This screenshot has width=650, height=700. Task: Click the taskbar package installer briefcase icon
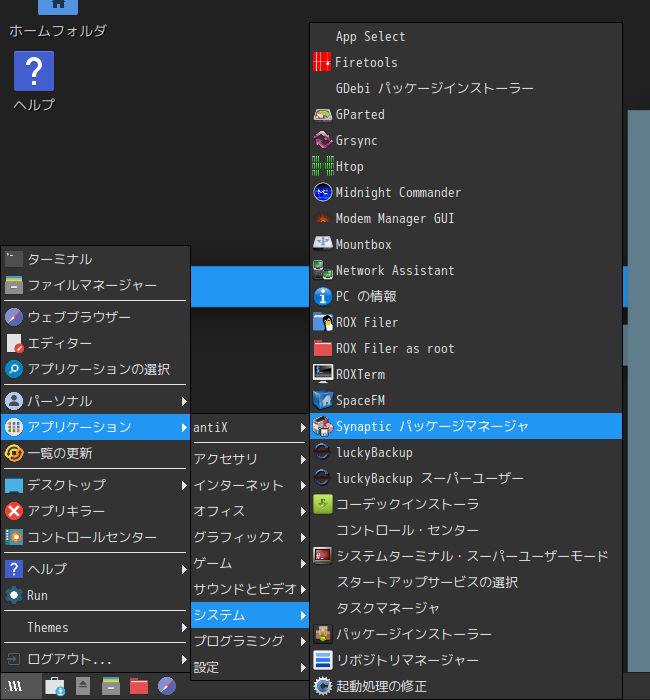[x=55, y=686]
